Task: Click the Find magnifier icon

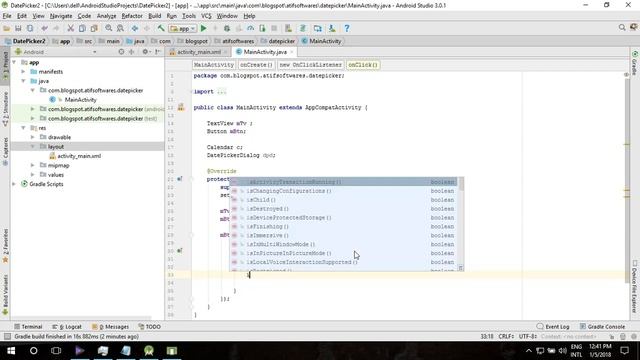Action: 109,29
